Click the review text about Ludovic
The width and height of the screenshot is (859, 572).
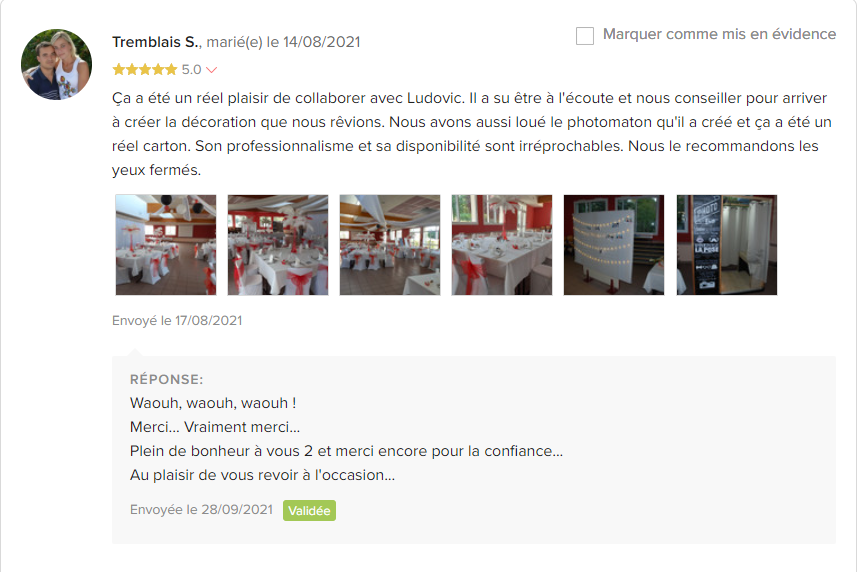click(x=472, y=134)
